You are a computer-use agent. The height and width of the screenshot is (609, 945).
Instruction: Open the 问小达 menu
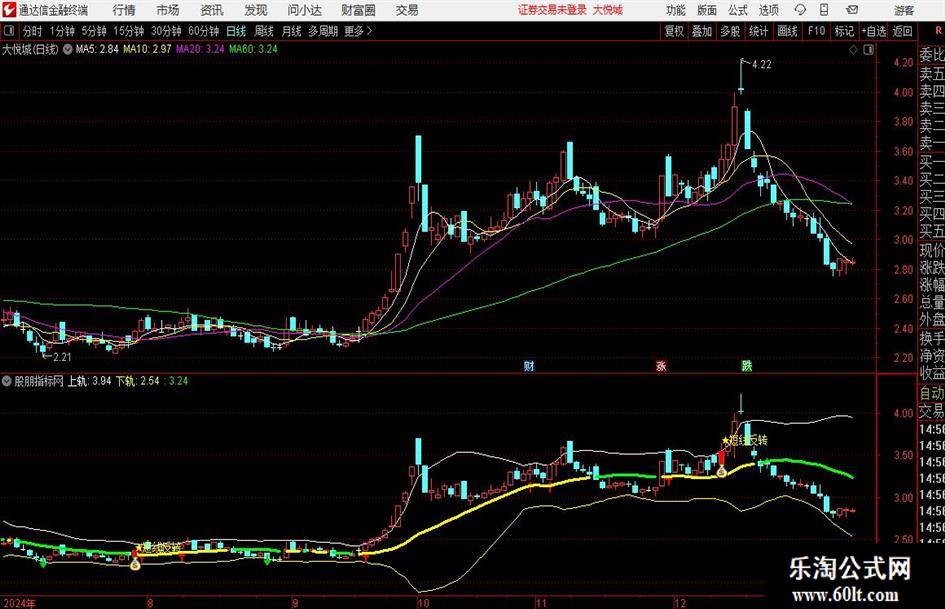pos(304,10)
